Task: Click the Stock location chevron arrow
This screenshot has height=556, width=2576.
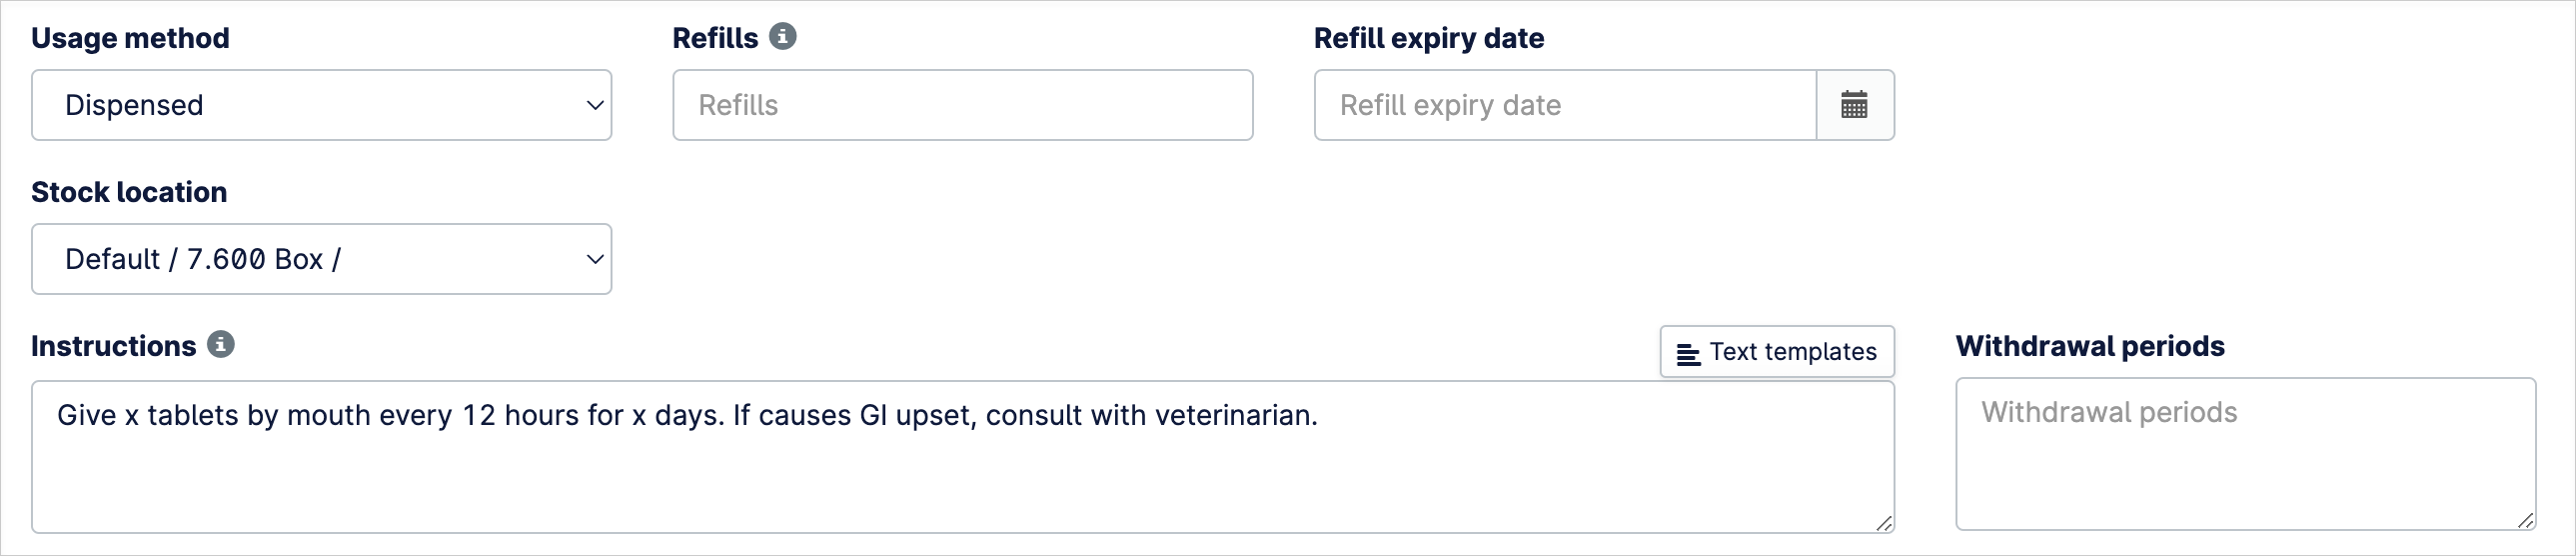Action: (595, 259)
